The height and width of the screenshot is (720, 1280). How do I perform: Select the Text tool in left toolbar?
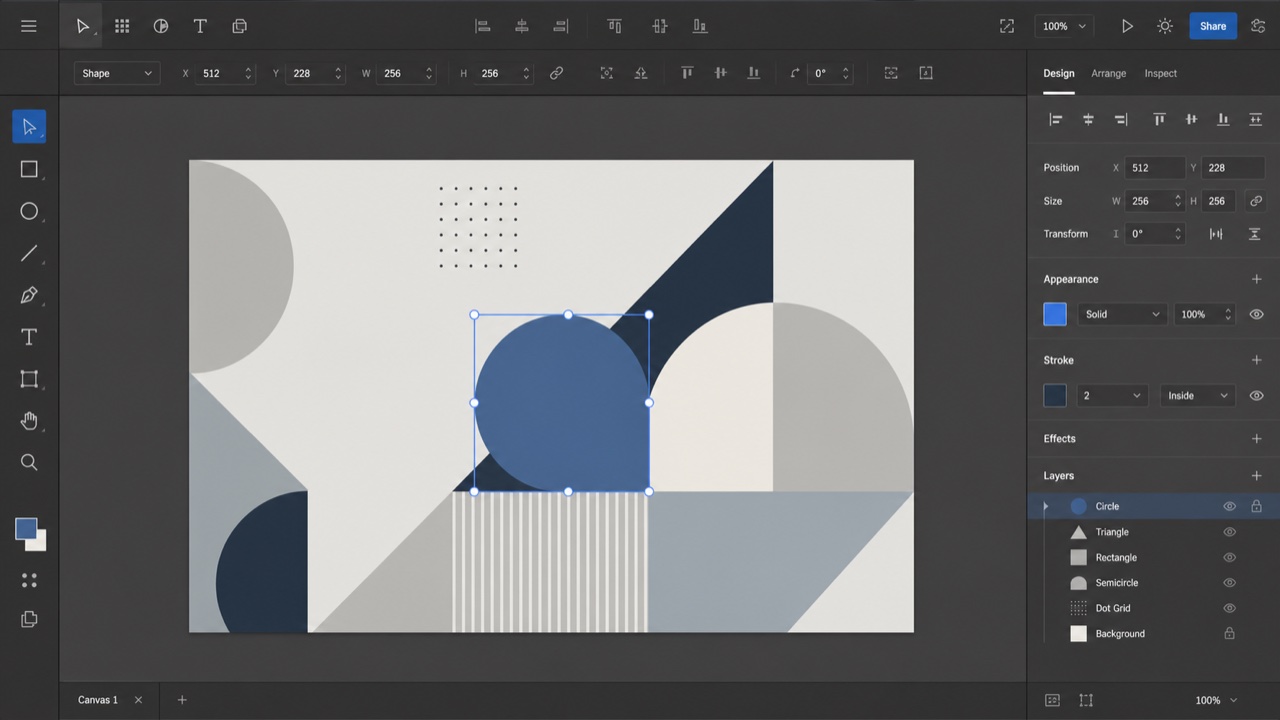[x=29, y=337]
